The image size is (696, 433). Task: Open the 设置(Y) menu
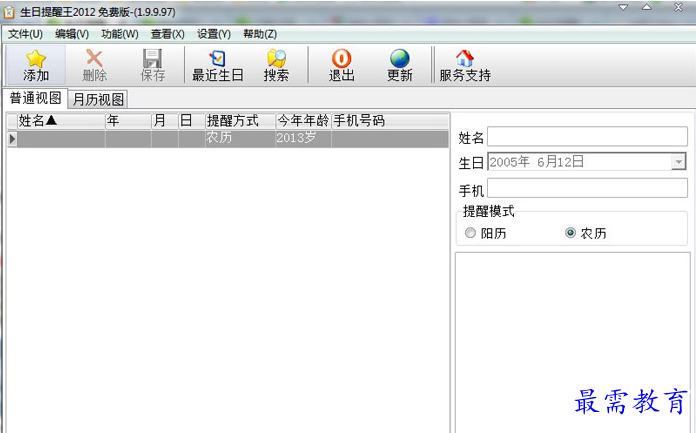[x=214, y=34]
